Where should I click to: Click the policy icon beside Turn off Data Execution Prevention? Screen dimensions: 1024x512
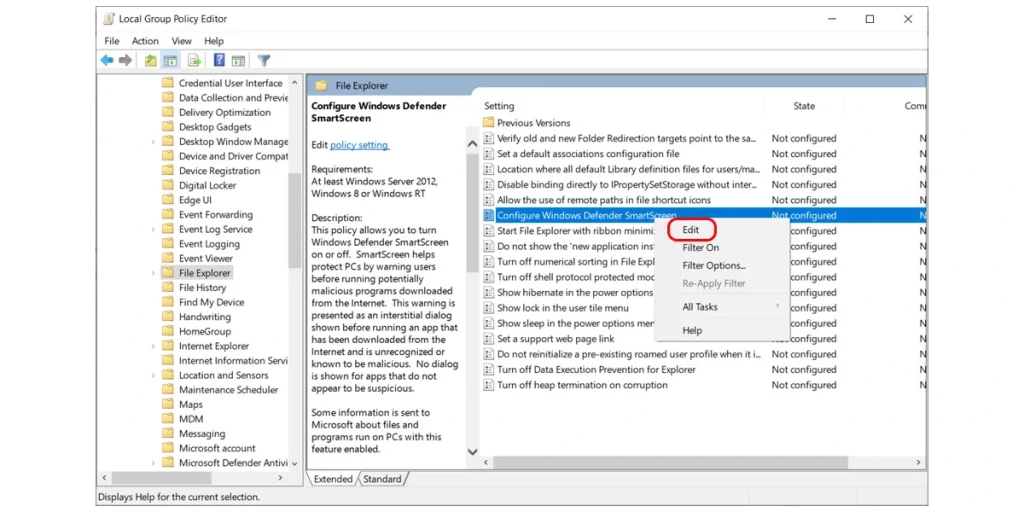coord(488,370)
